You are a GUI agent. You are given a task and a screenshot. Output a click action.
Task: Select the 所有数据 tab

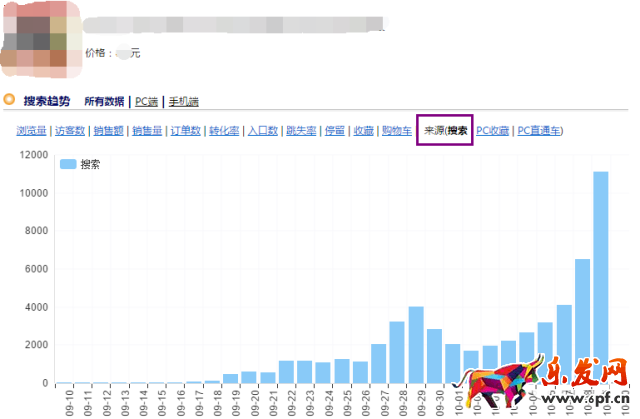click(x=104, y=102)
